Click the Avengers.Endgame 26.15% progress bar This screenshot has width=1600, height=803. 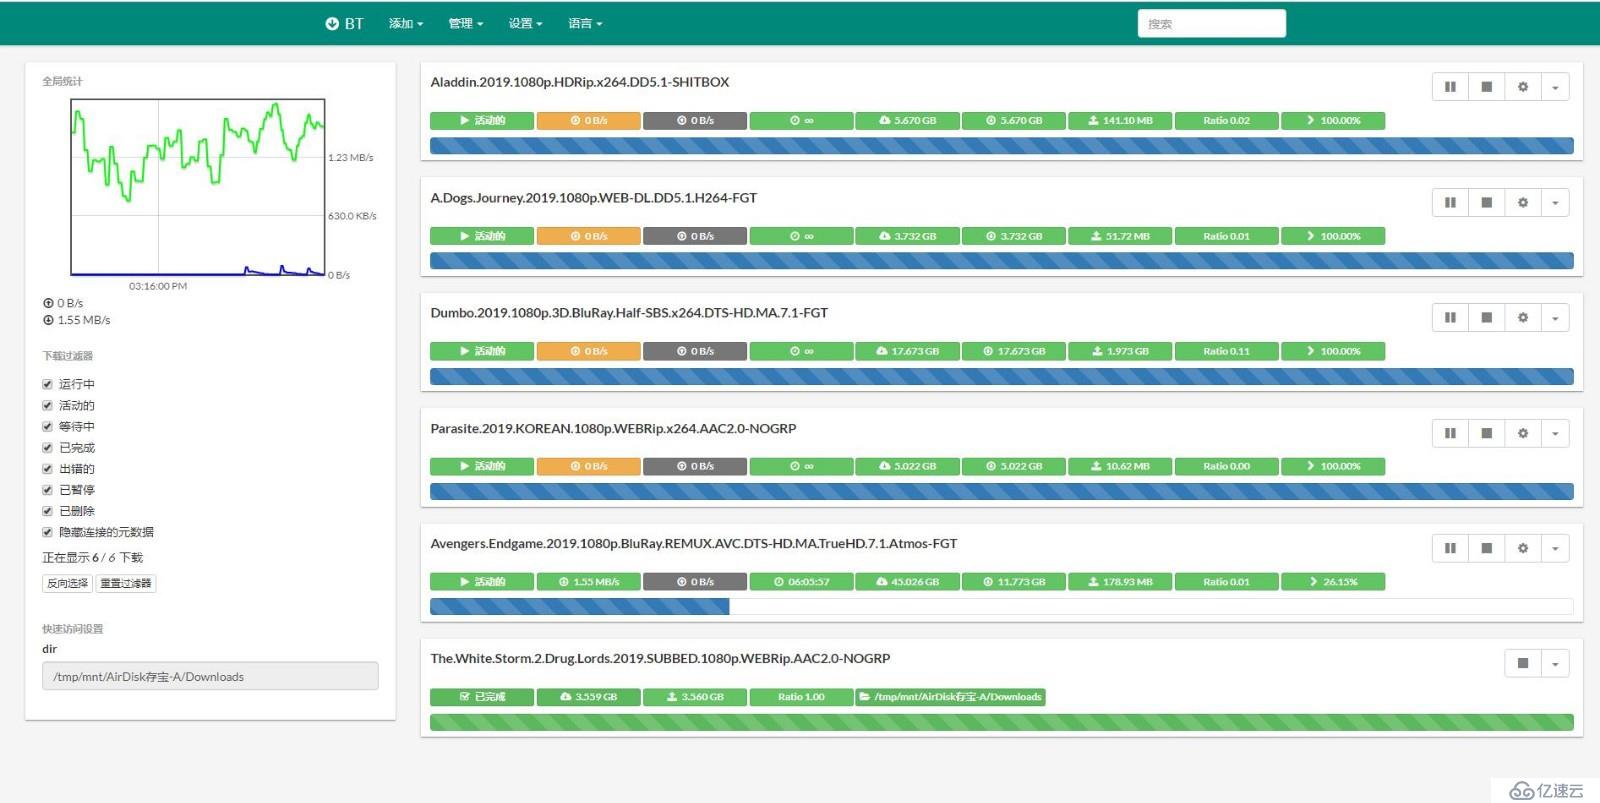click(x=1001, y=606)
